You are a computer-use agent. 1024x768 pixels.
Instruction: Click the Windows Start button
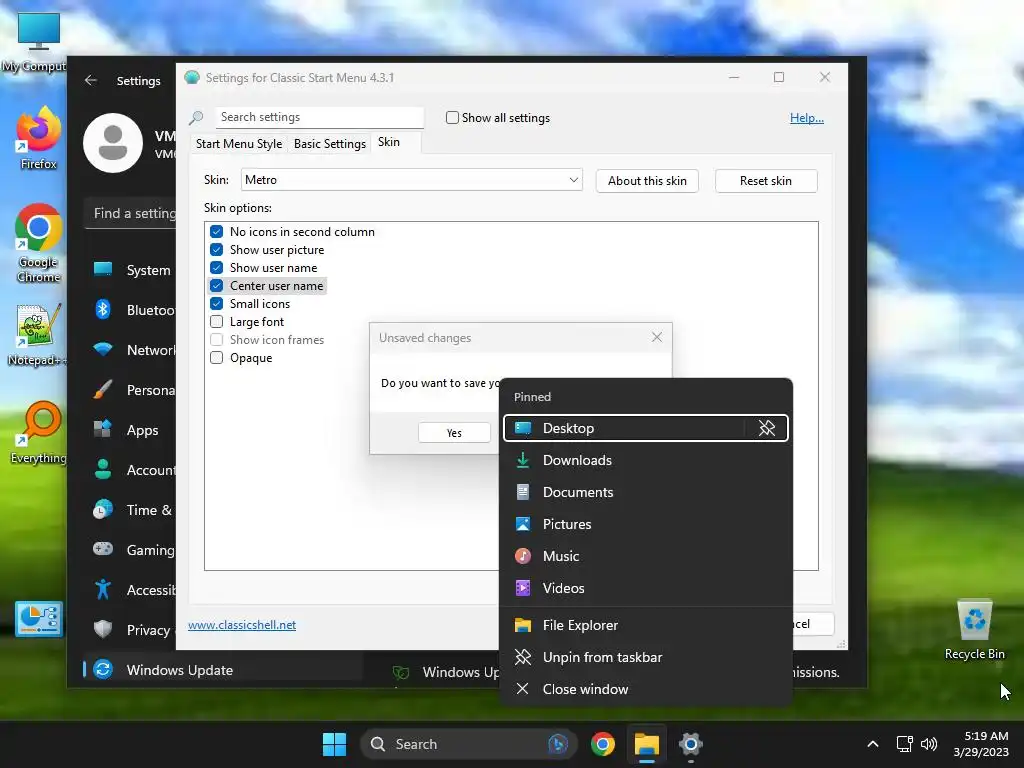point(334,744)
